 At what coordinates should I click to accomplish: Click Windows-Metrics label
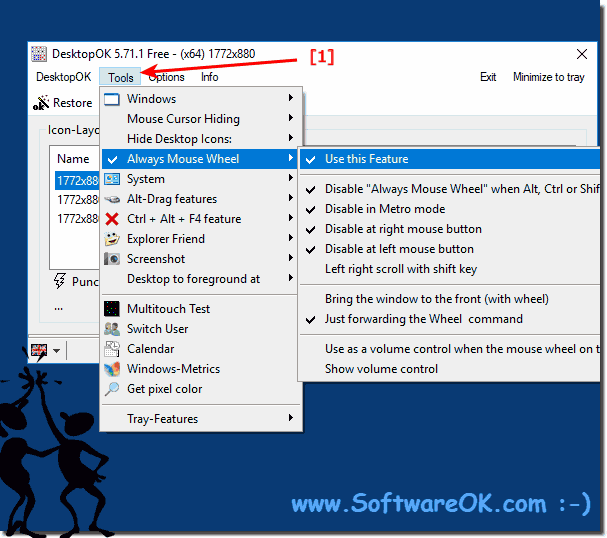tap(173, 369)
